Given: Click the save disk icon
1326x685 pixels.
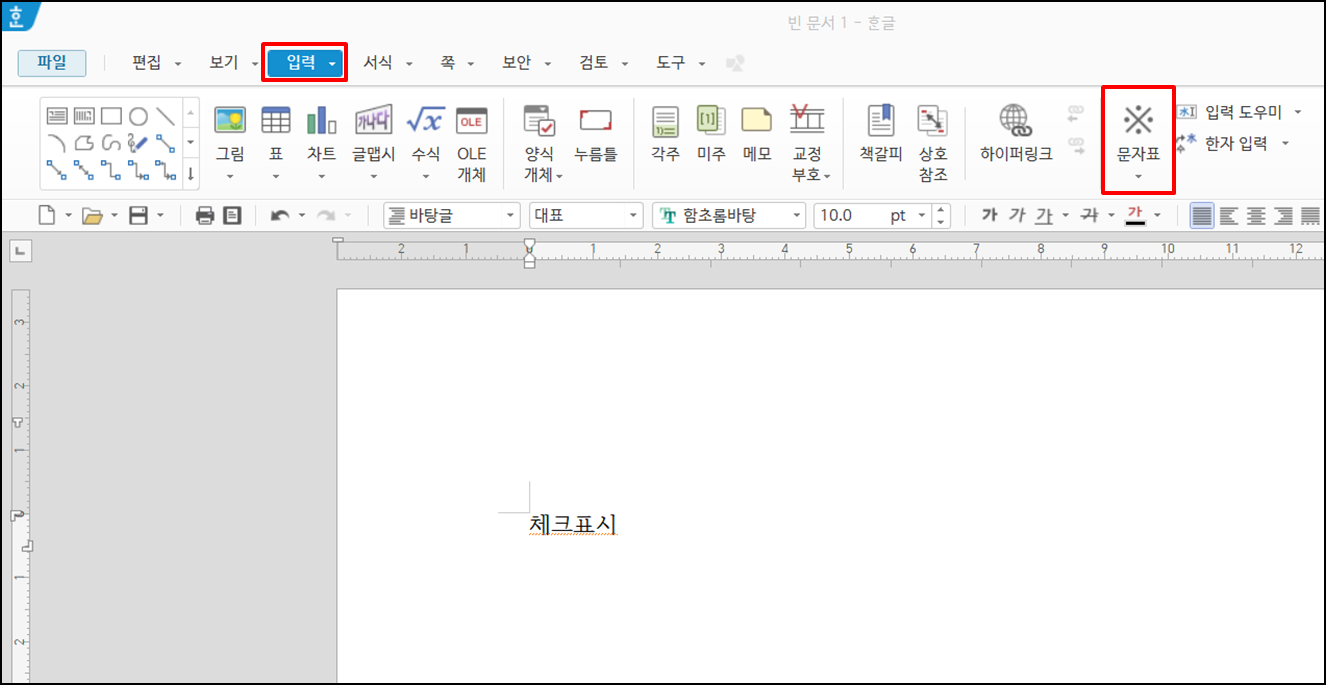Looking at the screenshot, I should [139, 215].
